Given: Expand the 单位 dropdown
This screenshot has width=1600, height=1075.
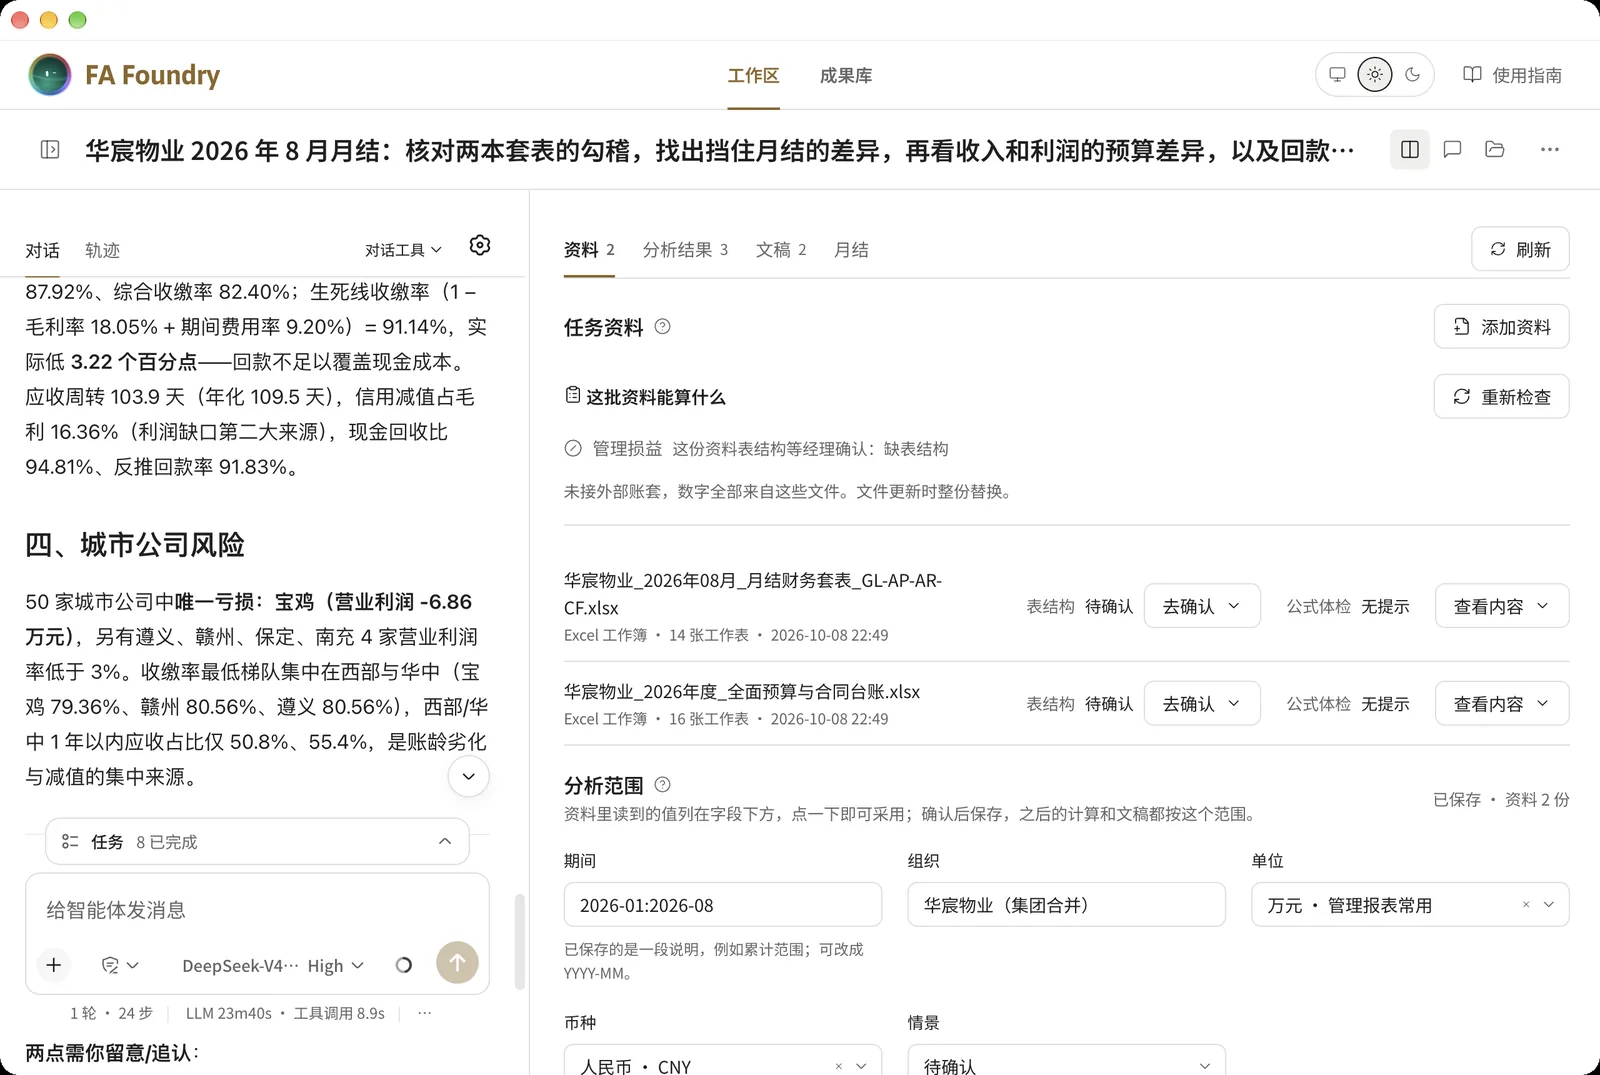Looking at the screenshot, I should coord(1549,905).
